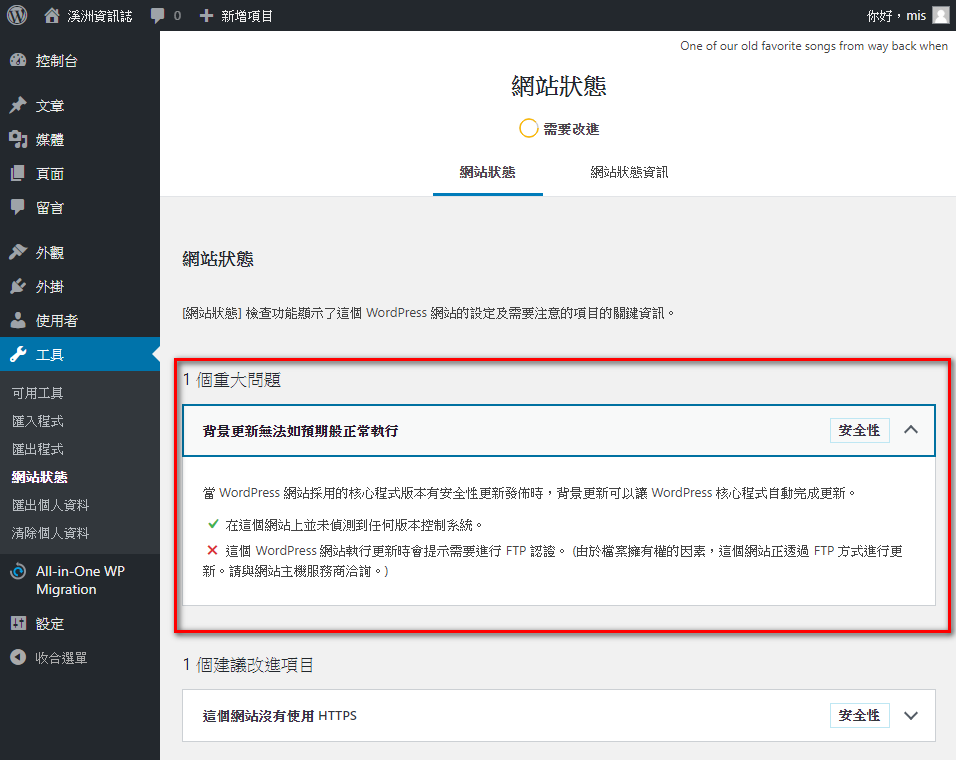Go to 頁面 pages menu
956x760 pixels.
tap(50, 174)
